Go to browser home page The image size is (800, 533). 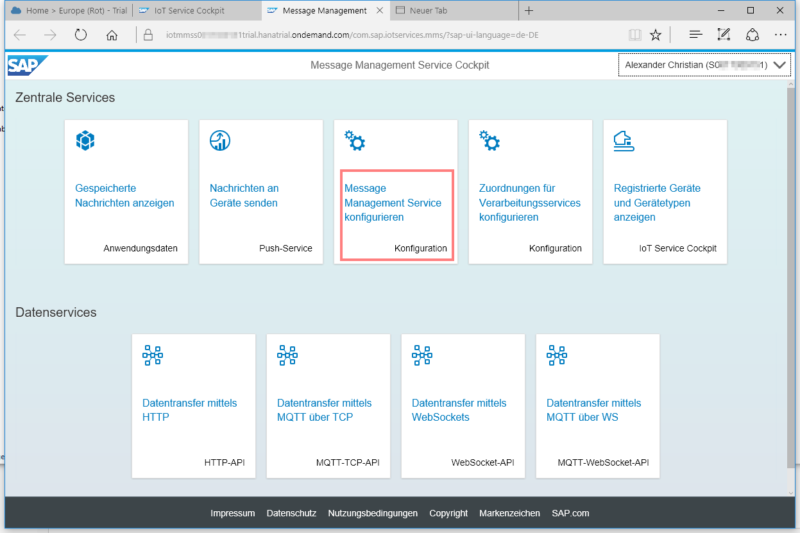click(112, 35)
